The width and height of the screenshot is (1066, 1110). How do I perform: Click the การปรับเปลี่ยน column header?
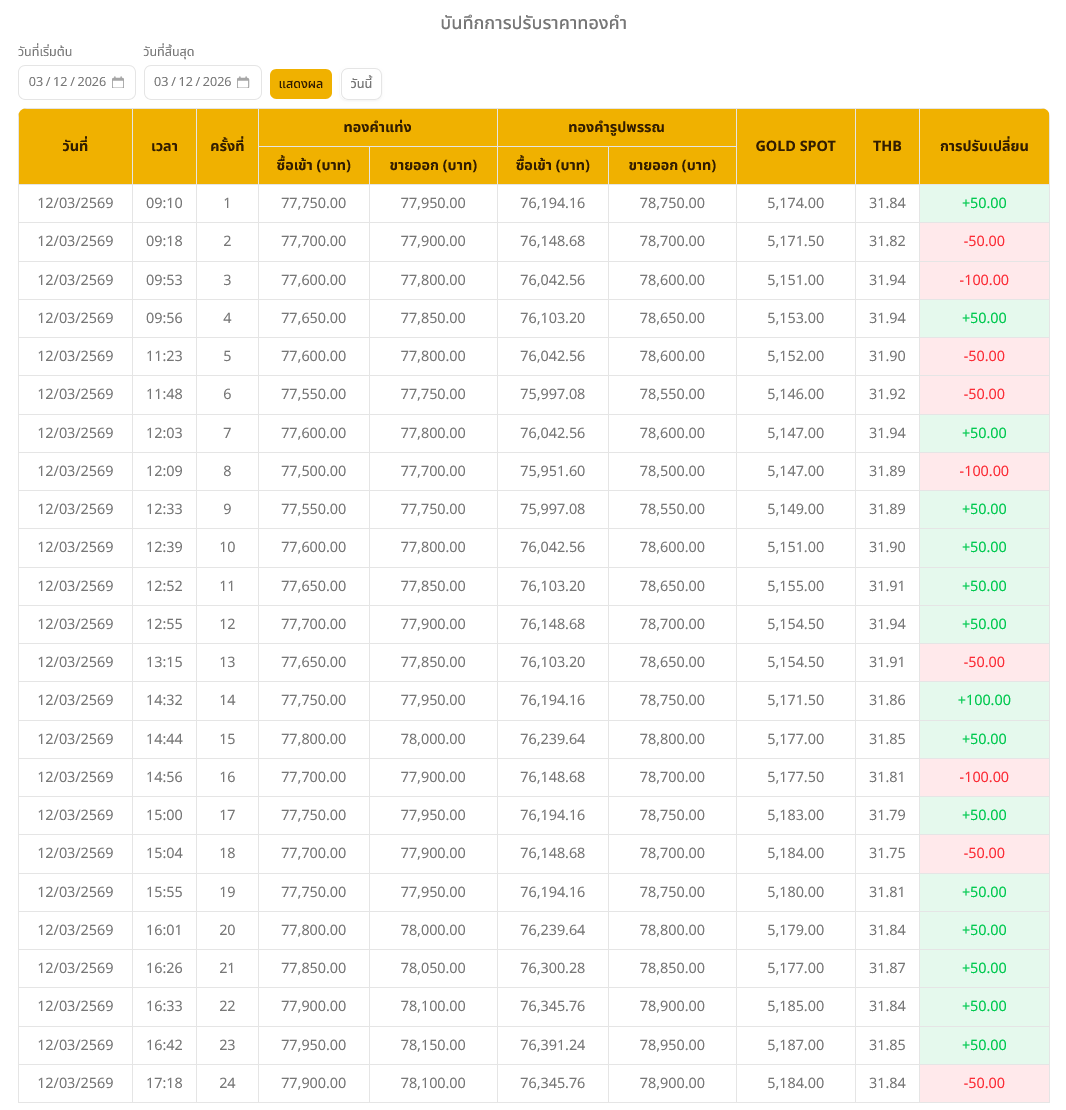coord(984,146)
